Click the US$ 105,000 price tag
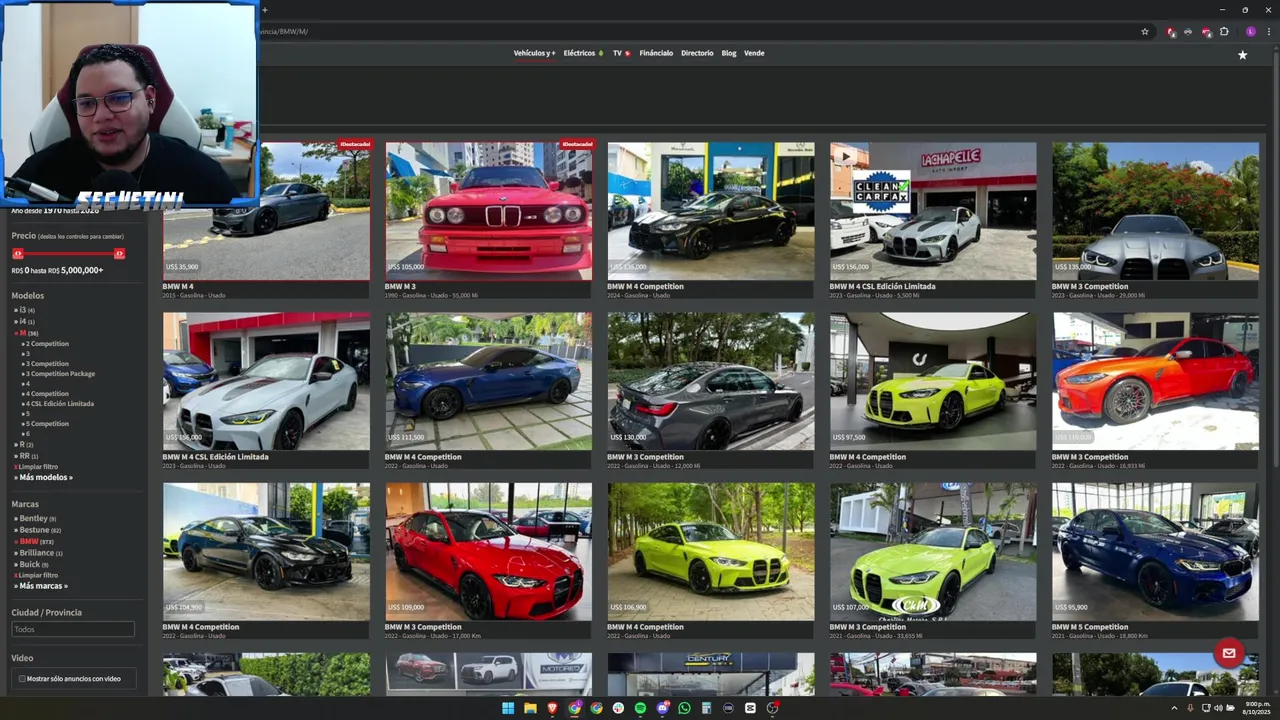The image size is (1280, 720). 405,267
